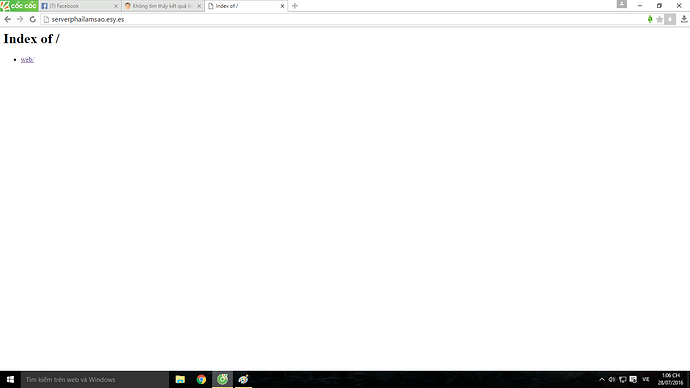Expand hidden system tray icons chevron

(602, 379)
